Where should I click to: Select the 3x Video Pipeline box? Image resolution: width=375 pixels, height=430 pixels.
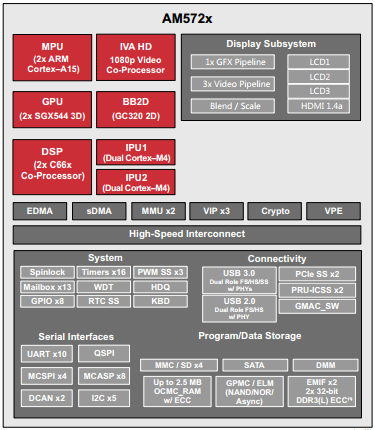233,84
